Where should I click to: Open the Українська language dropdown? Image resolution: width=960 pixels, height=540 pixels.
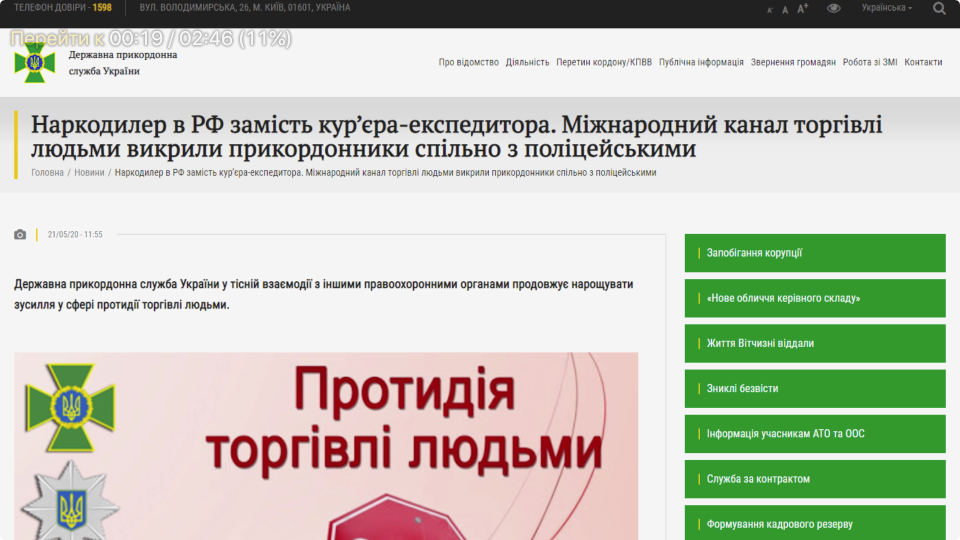pyautogui.click(x=887, y=8)
